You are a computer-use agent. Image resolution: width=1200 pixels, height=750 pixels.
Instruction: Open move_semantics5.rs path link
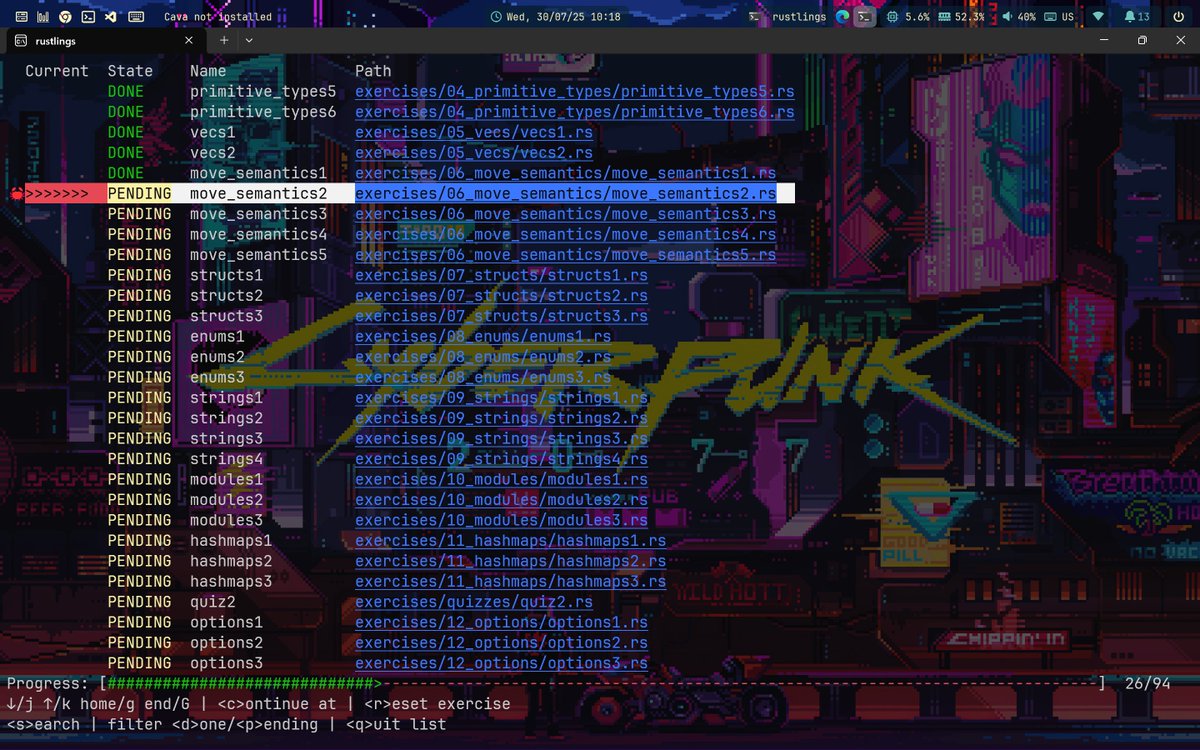(566, 255)
